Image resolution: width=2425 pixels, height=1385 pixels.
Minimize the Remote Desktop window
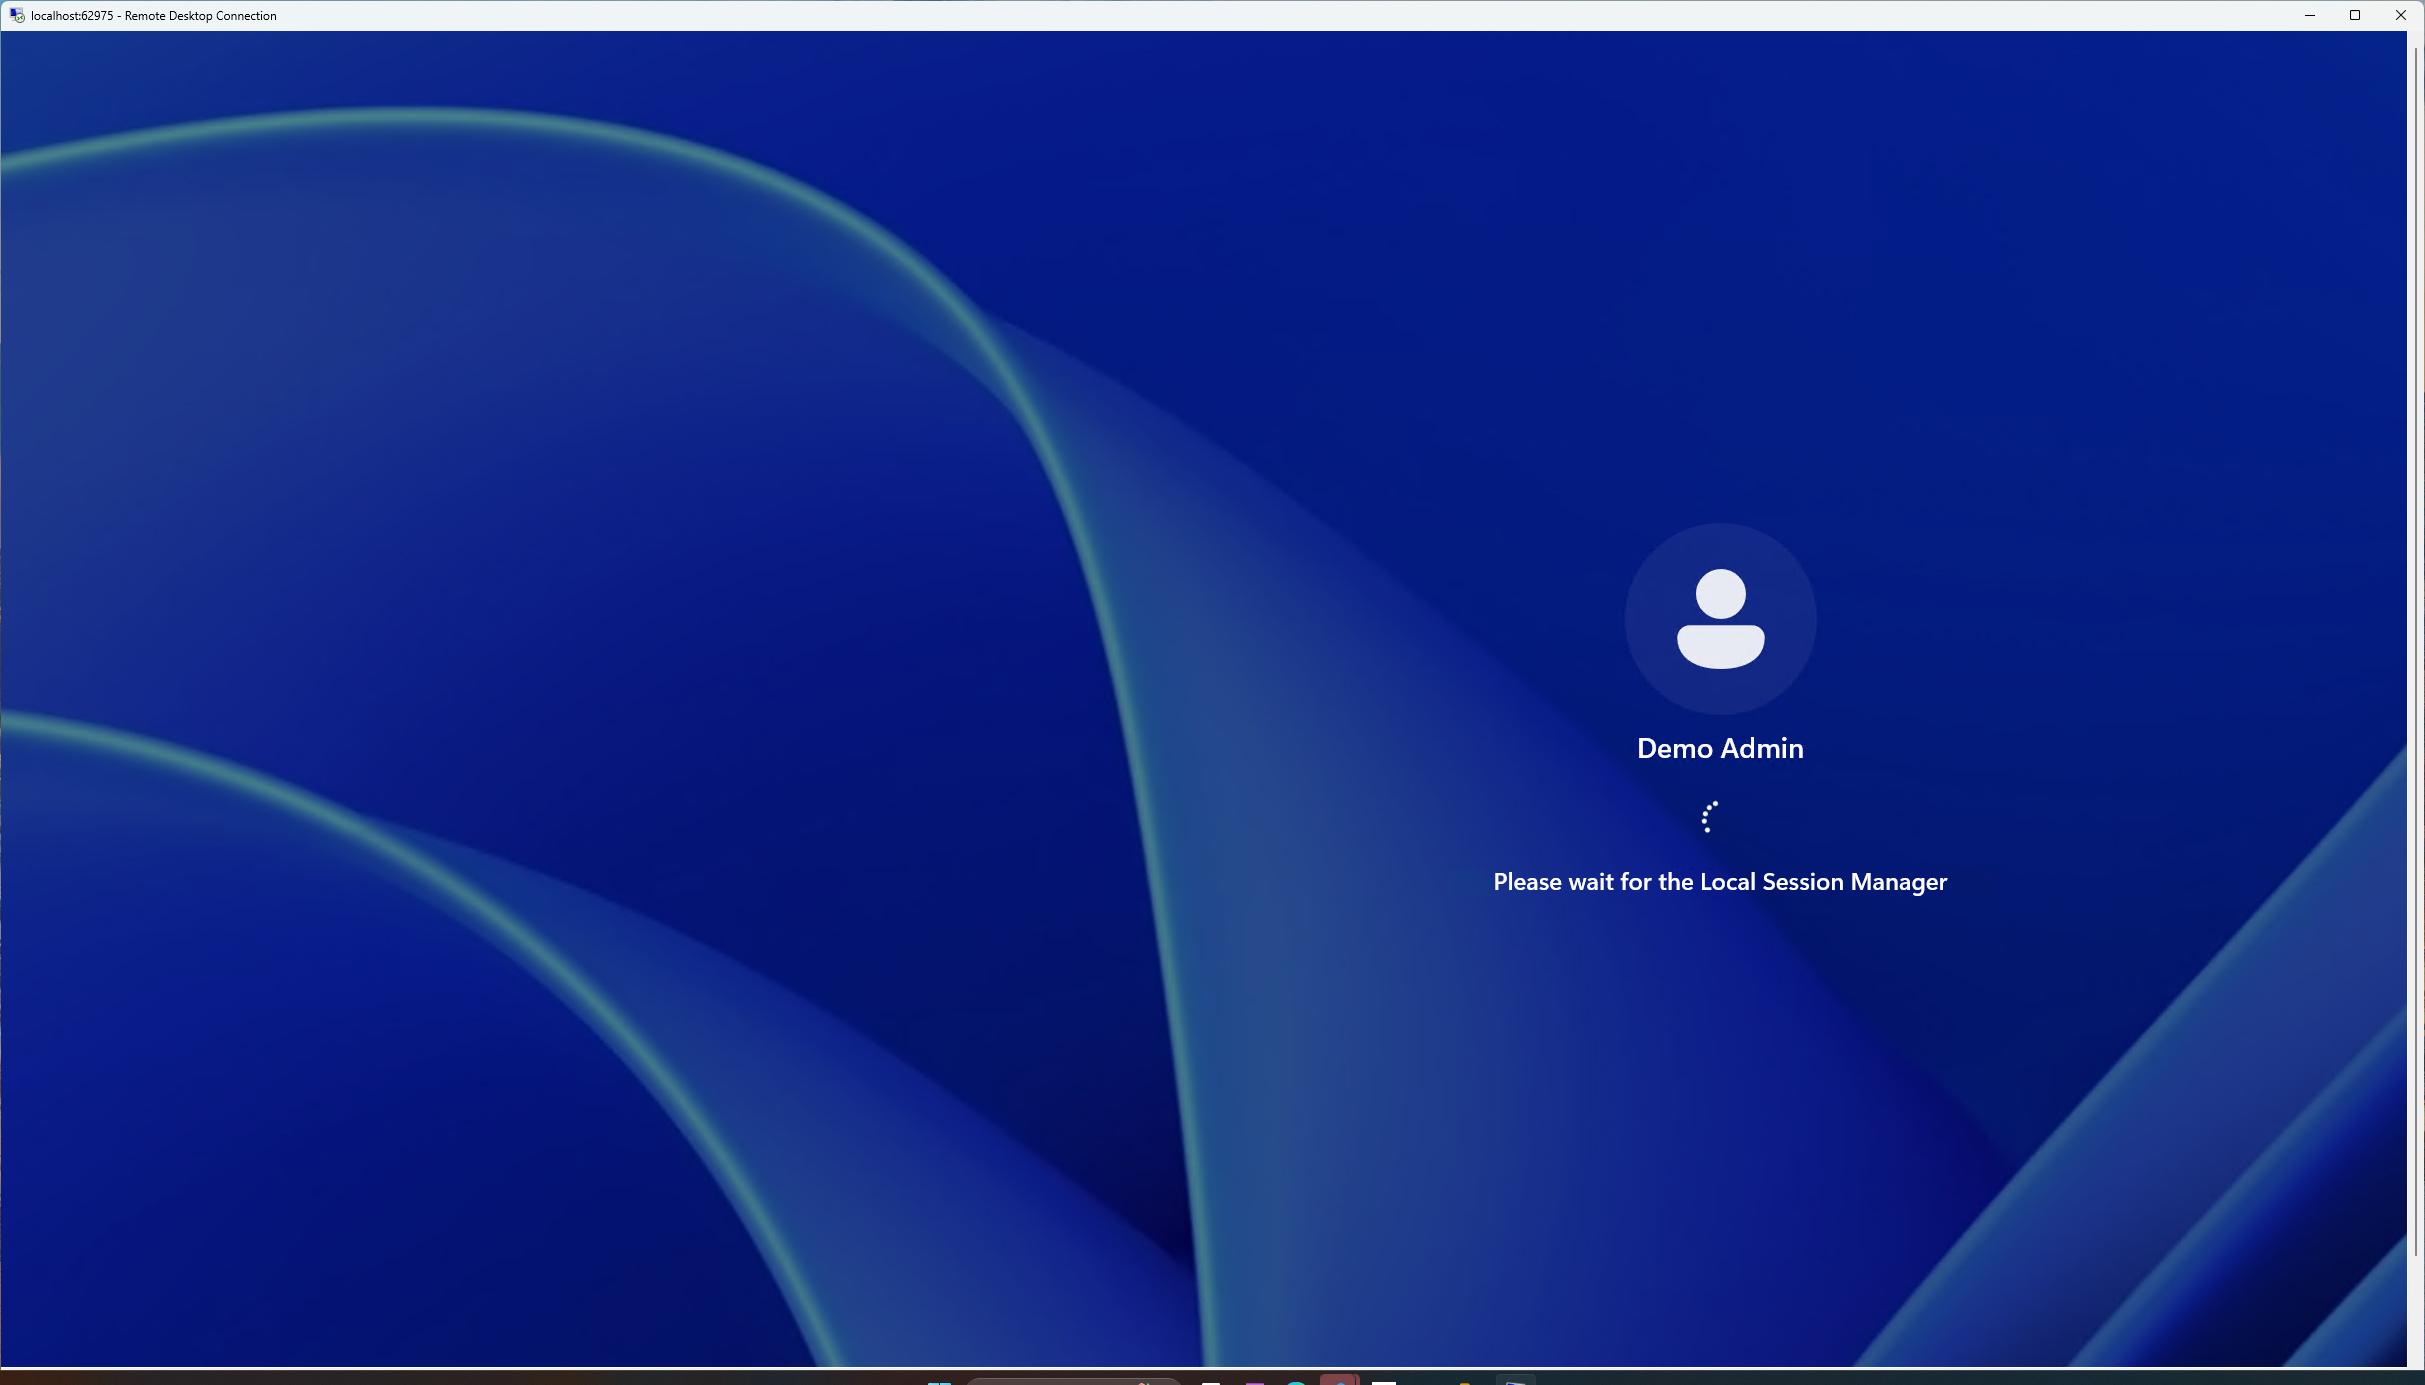[2309, 15]
